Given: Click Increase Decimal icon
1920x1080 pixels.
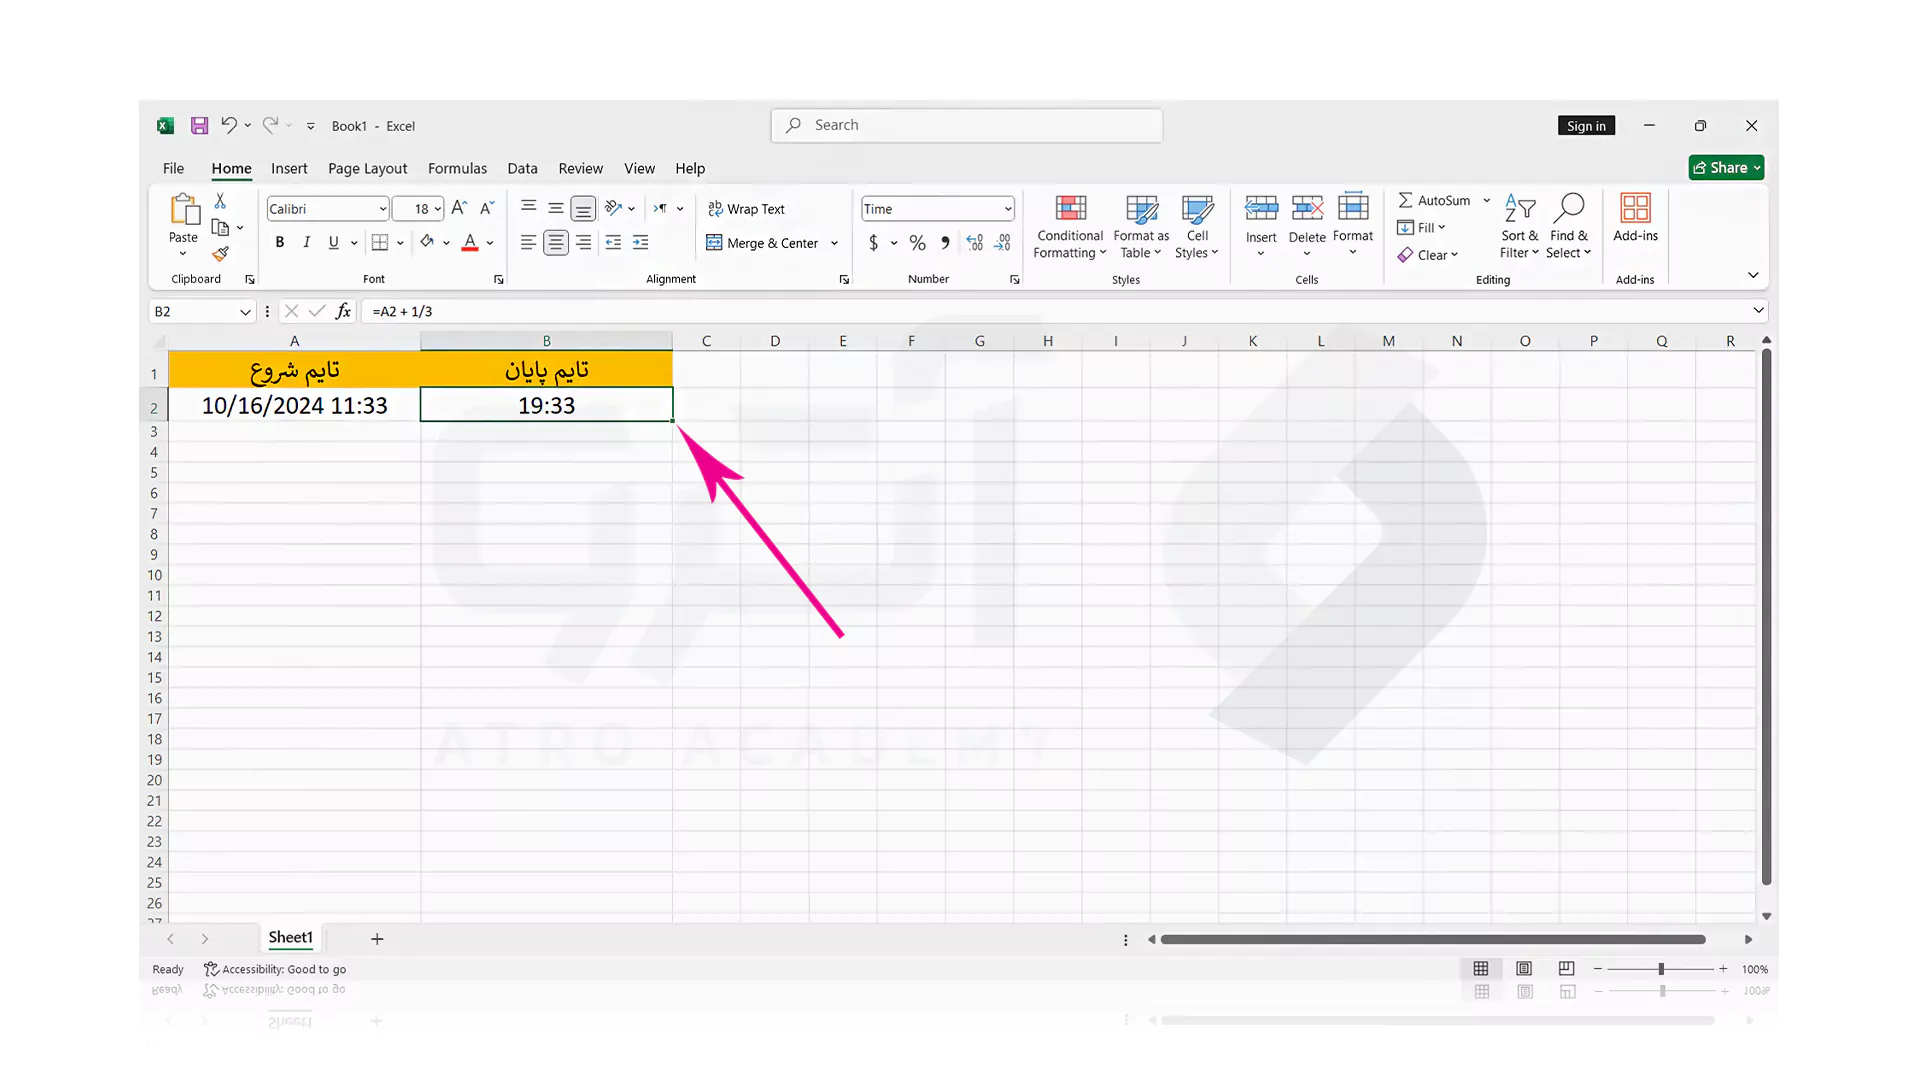Looking at the screenshot, I should tap(975, 242).
